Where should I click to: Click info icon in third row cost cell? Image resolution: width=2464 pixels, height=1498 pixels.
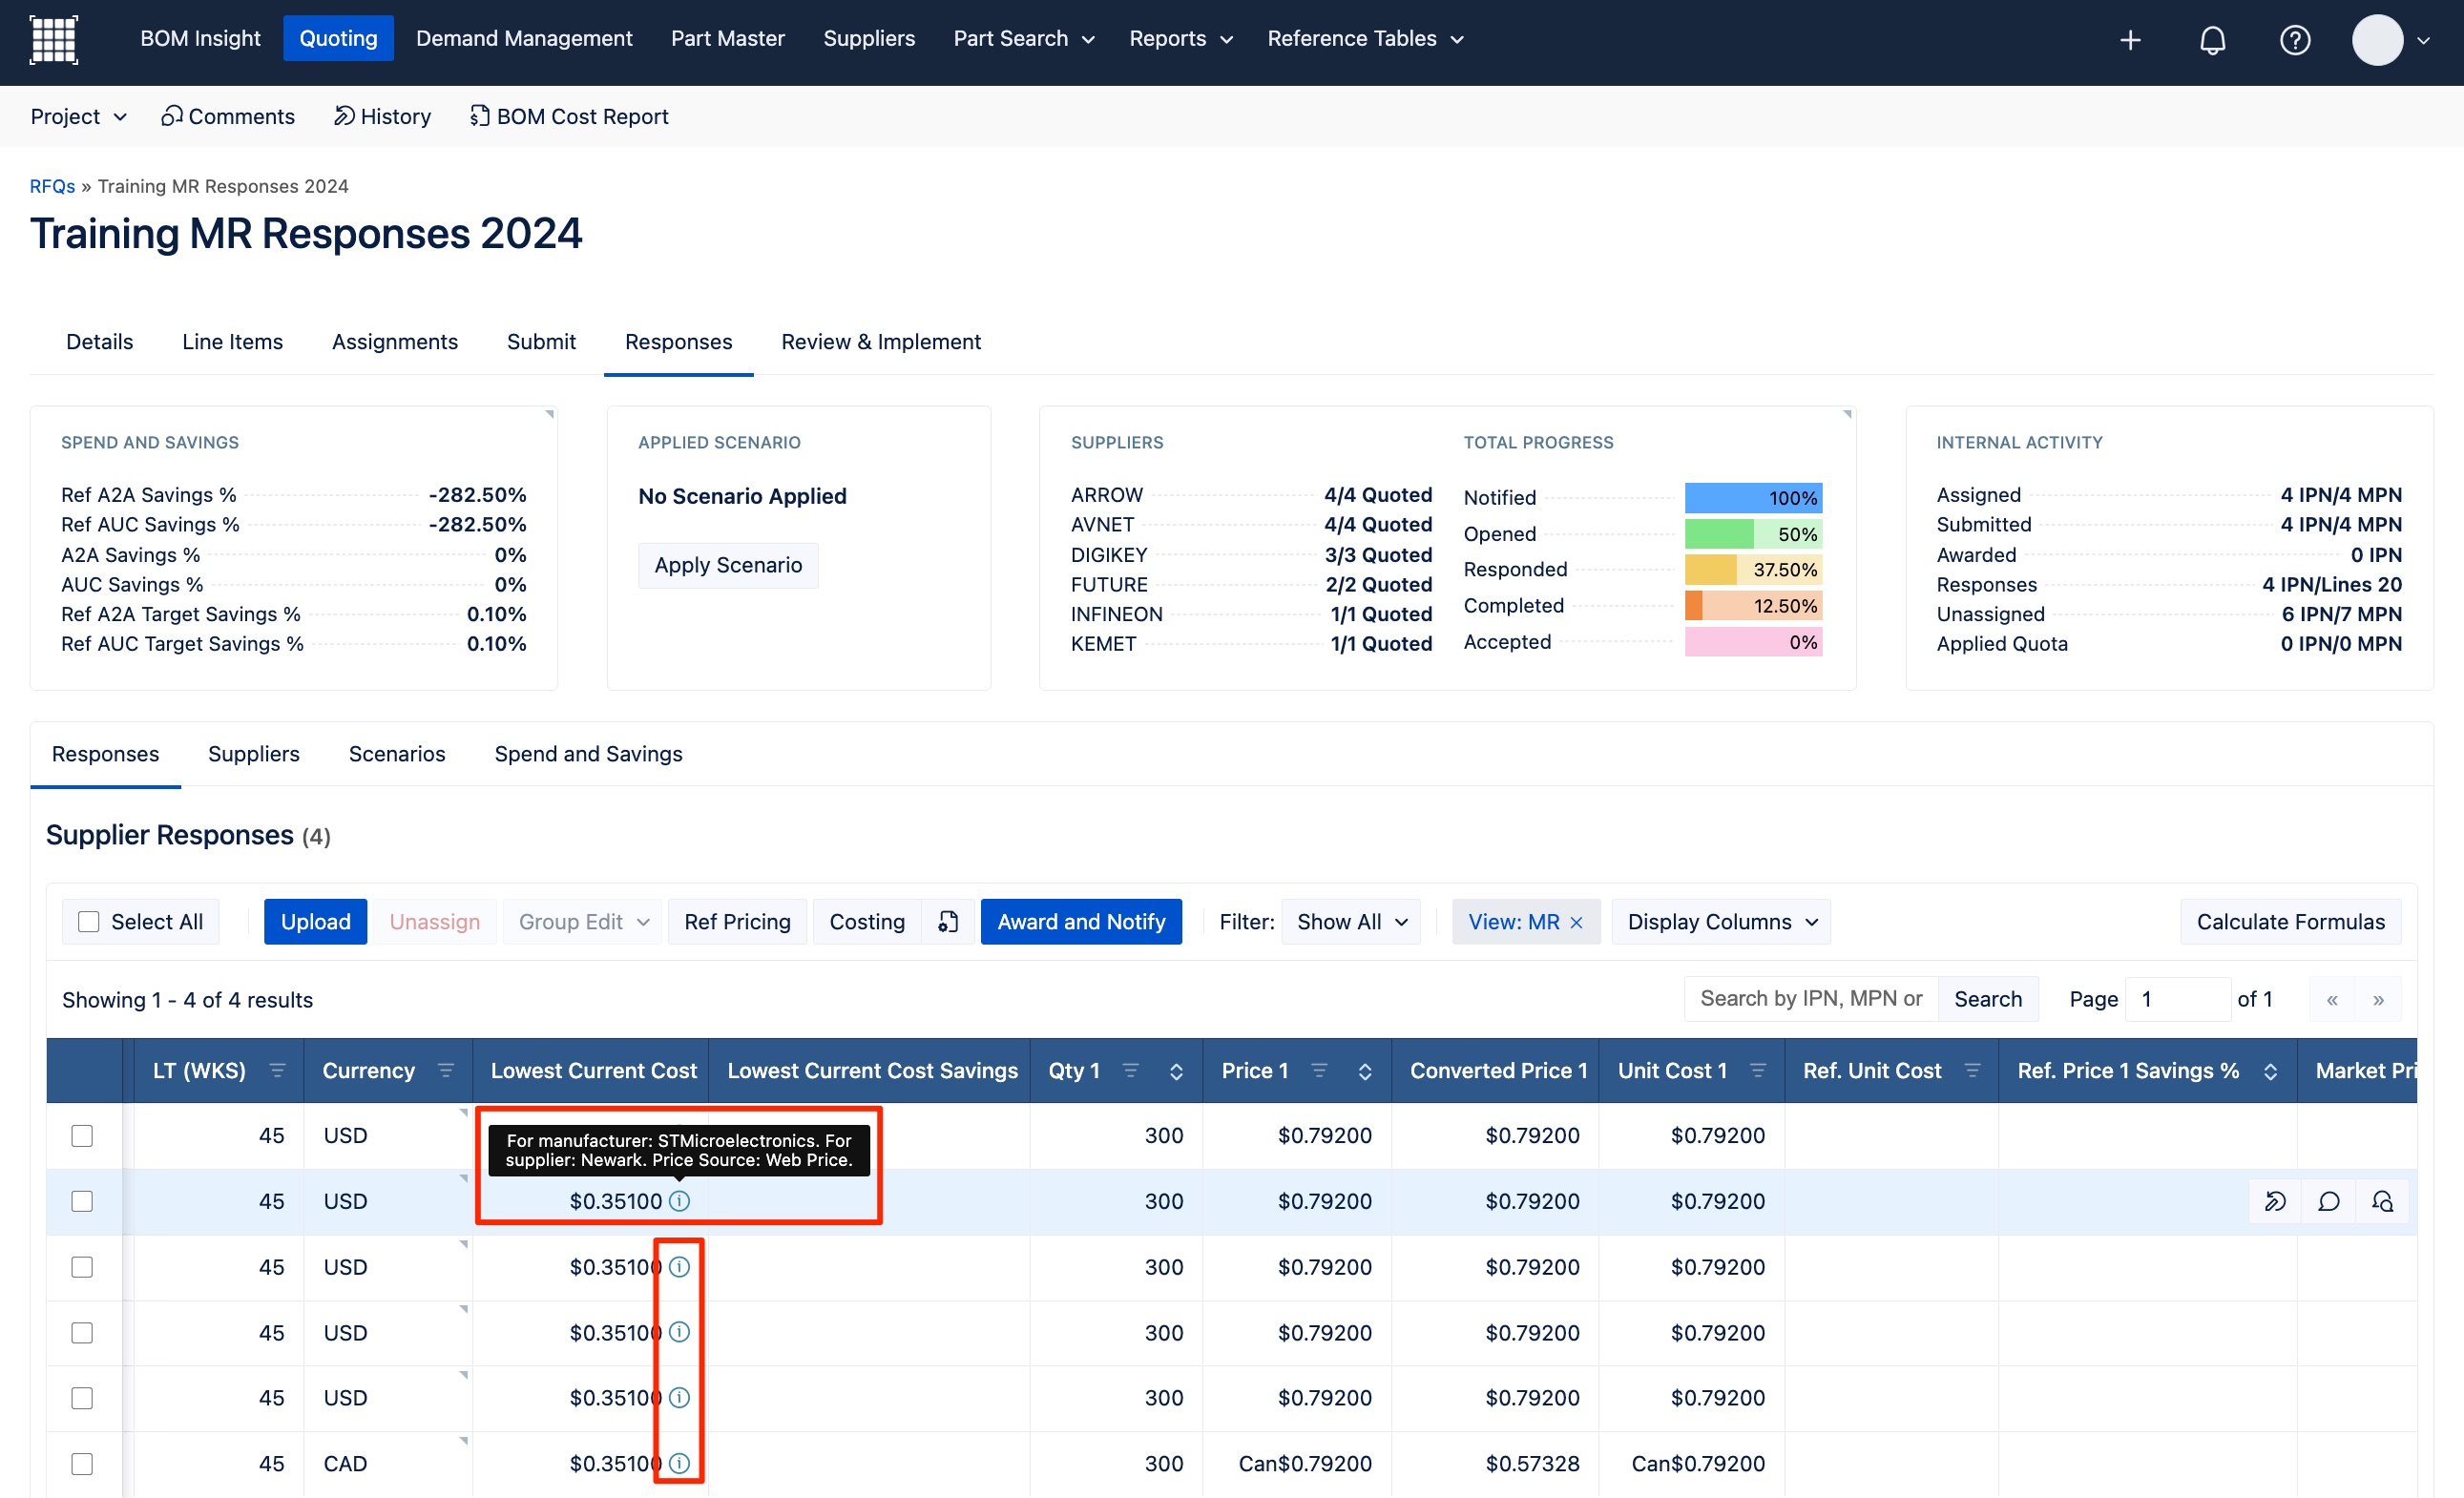coord(679,1267)
